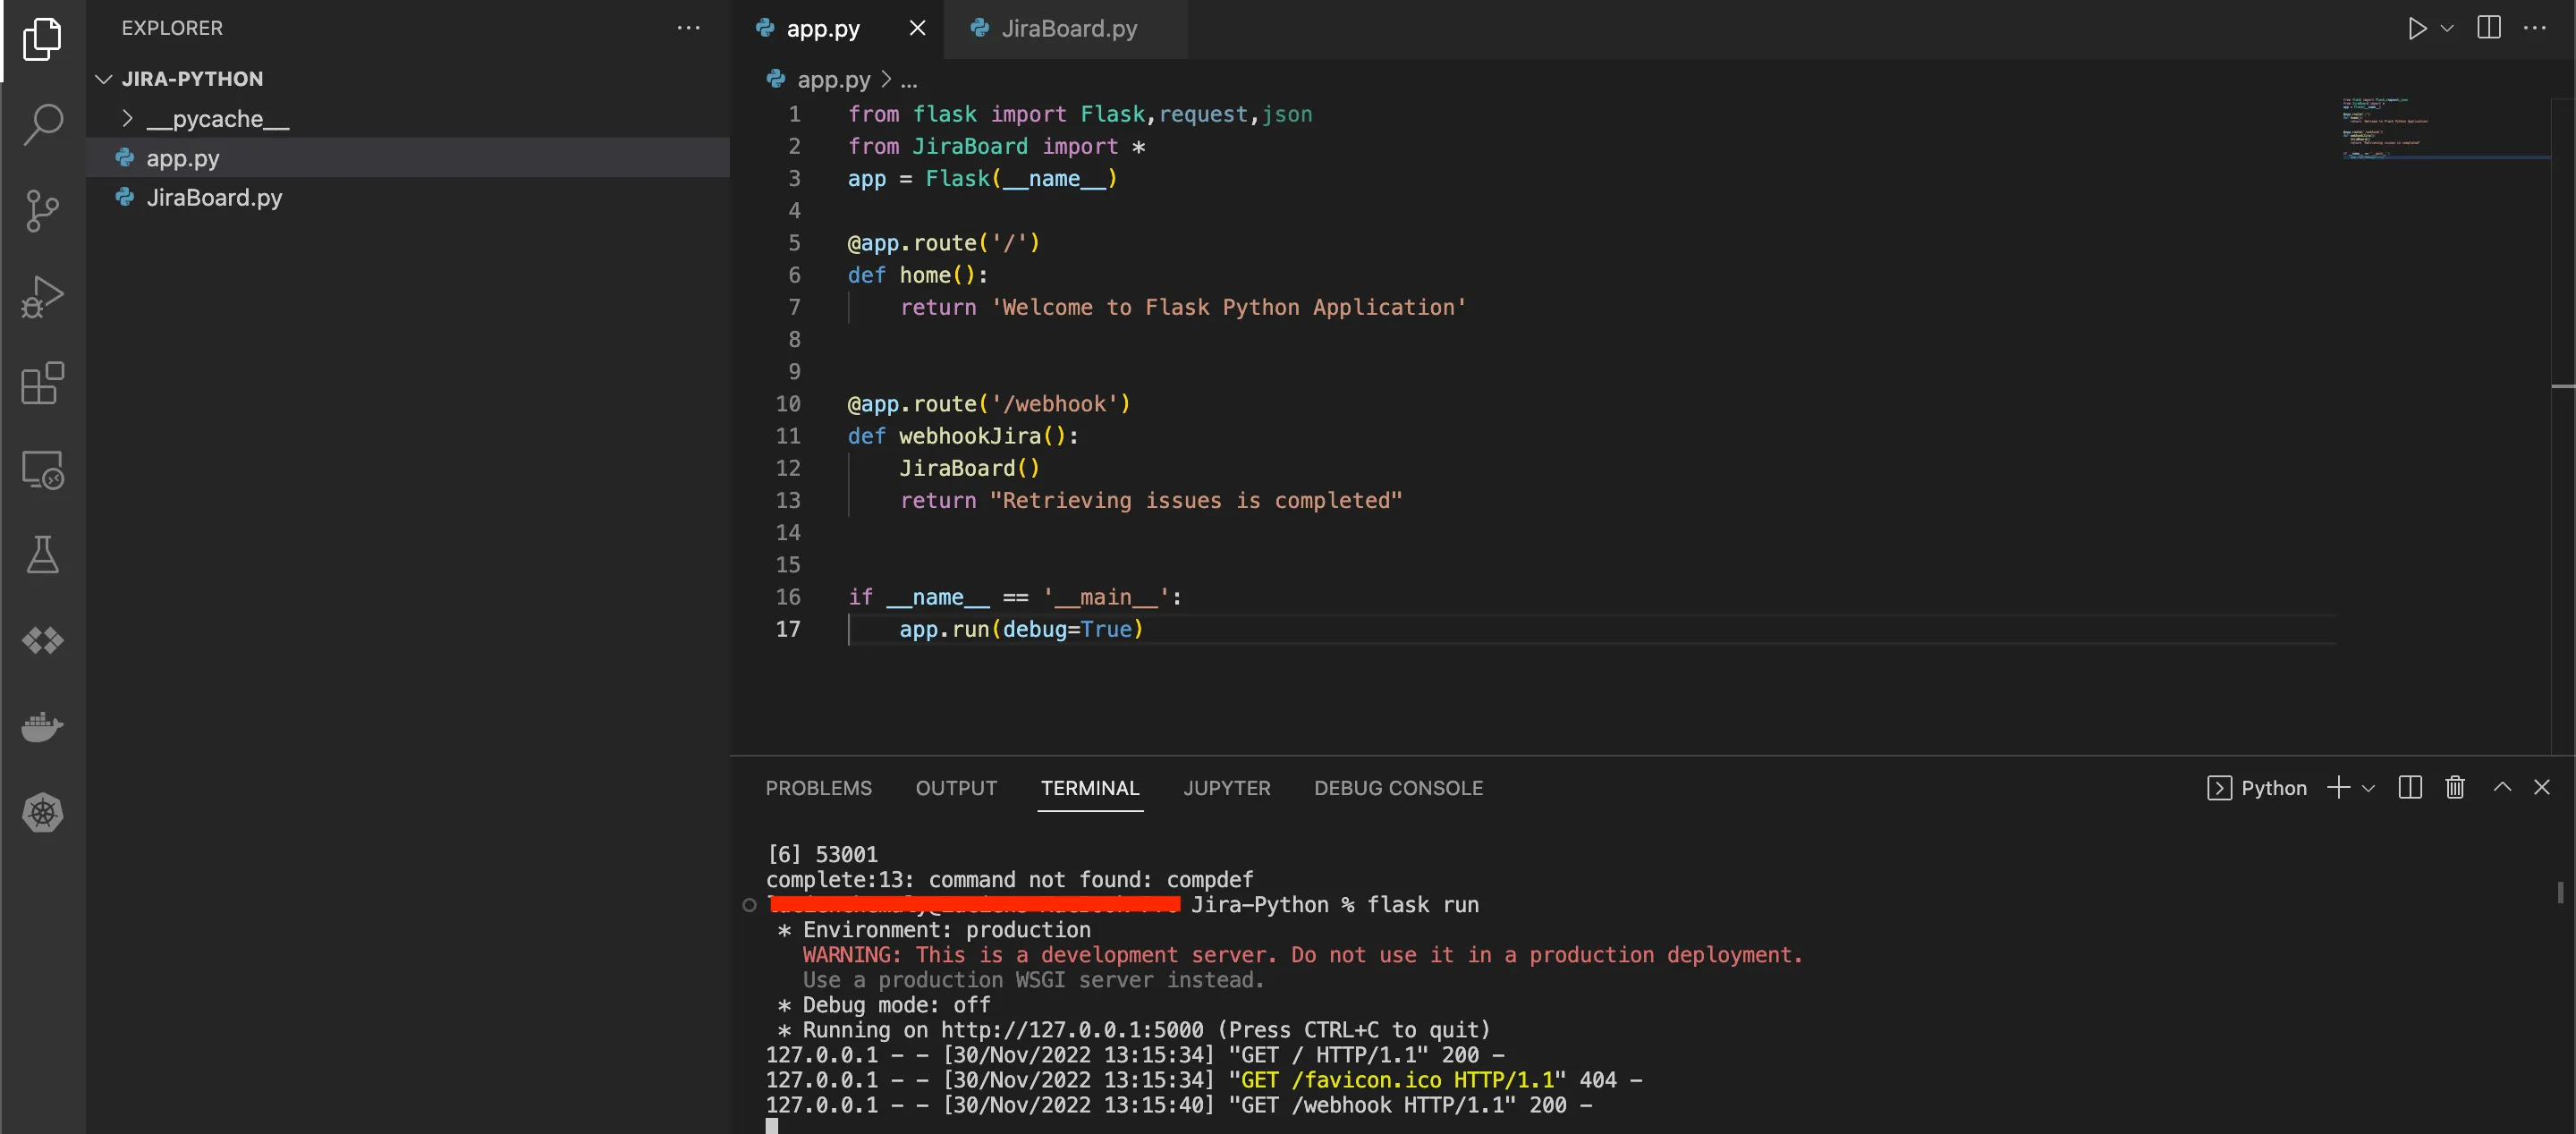Switch to the OUTPUT panel tab
Viewport: 2576px width, 1134px height.
pos(956,788)
